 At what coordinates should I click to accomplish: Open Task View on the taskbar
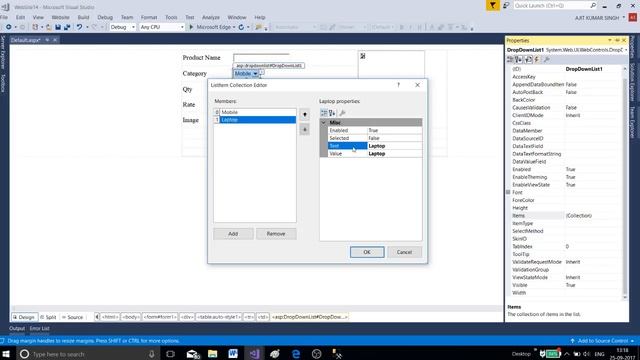(x=170, y=353)
